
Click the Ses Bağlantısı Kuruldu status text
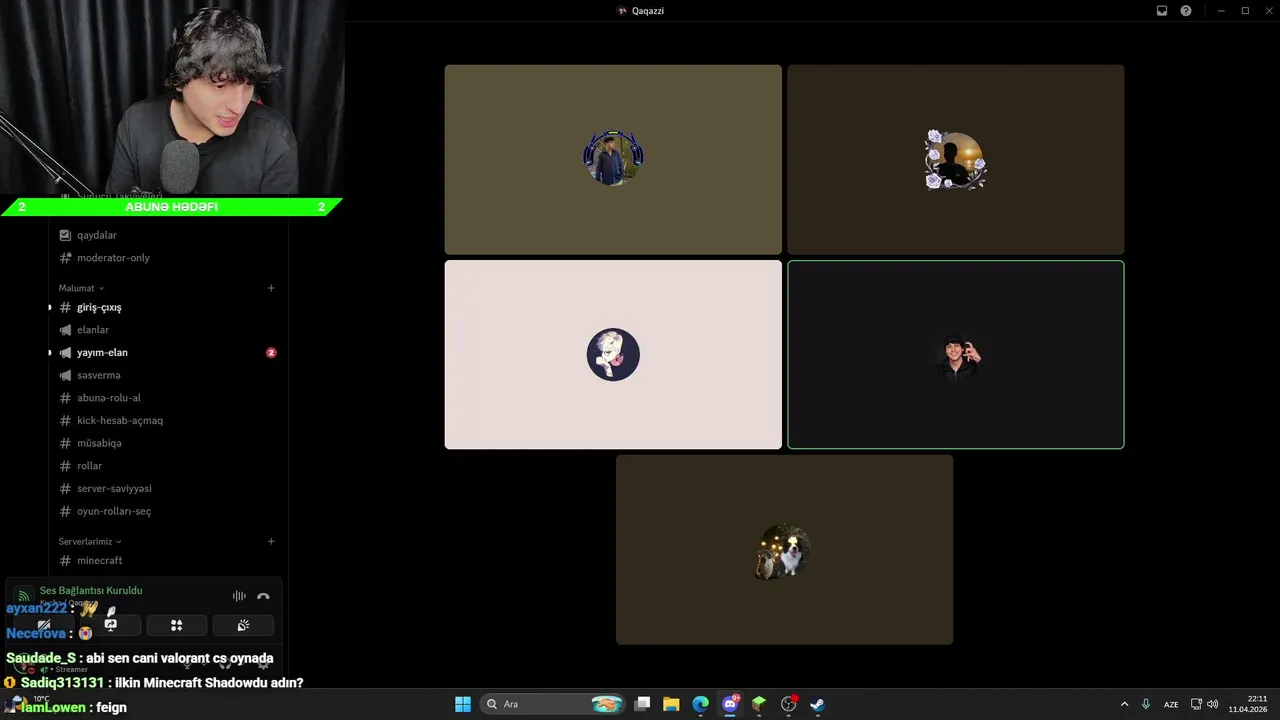pos(91,590)
